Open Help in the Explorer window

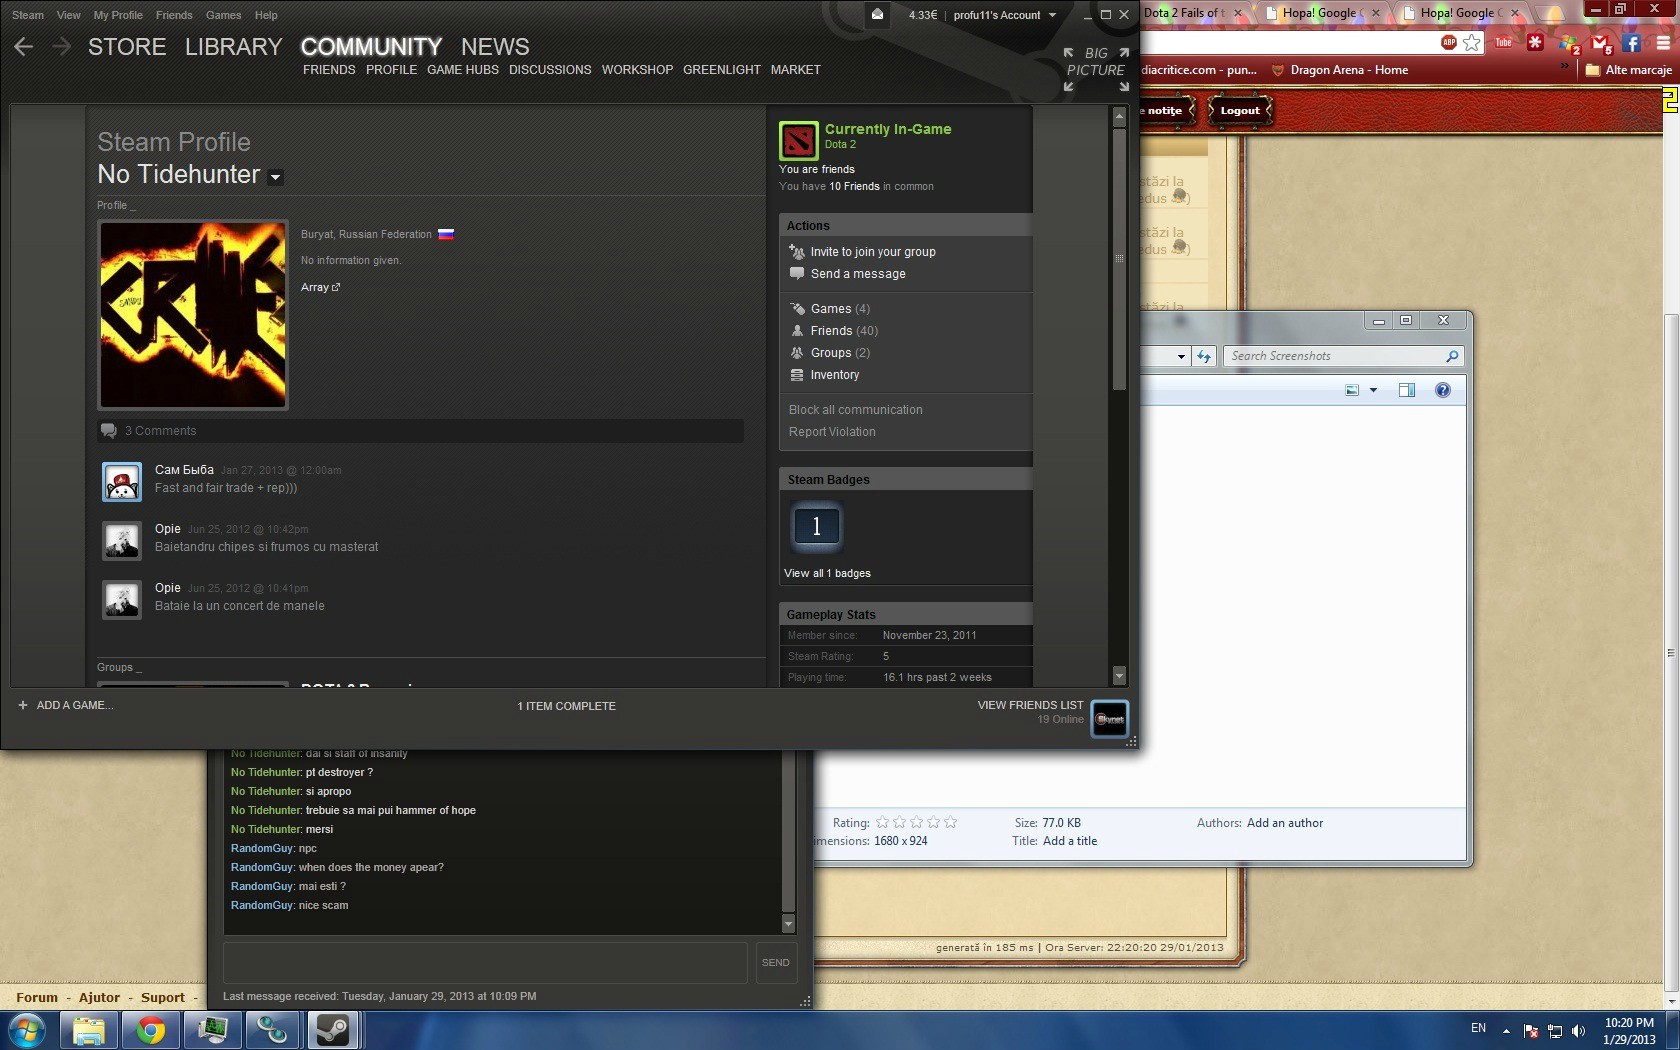(x=1443, y=390)
